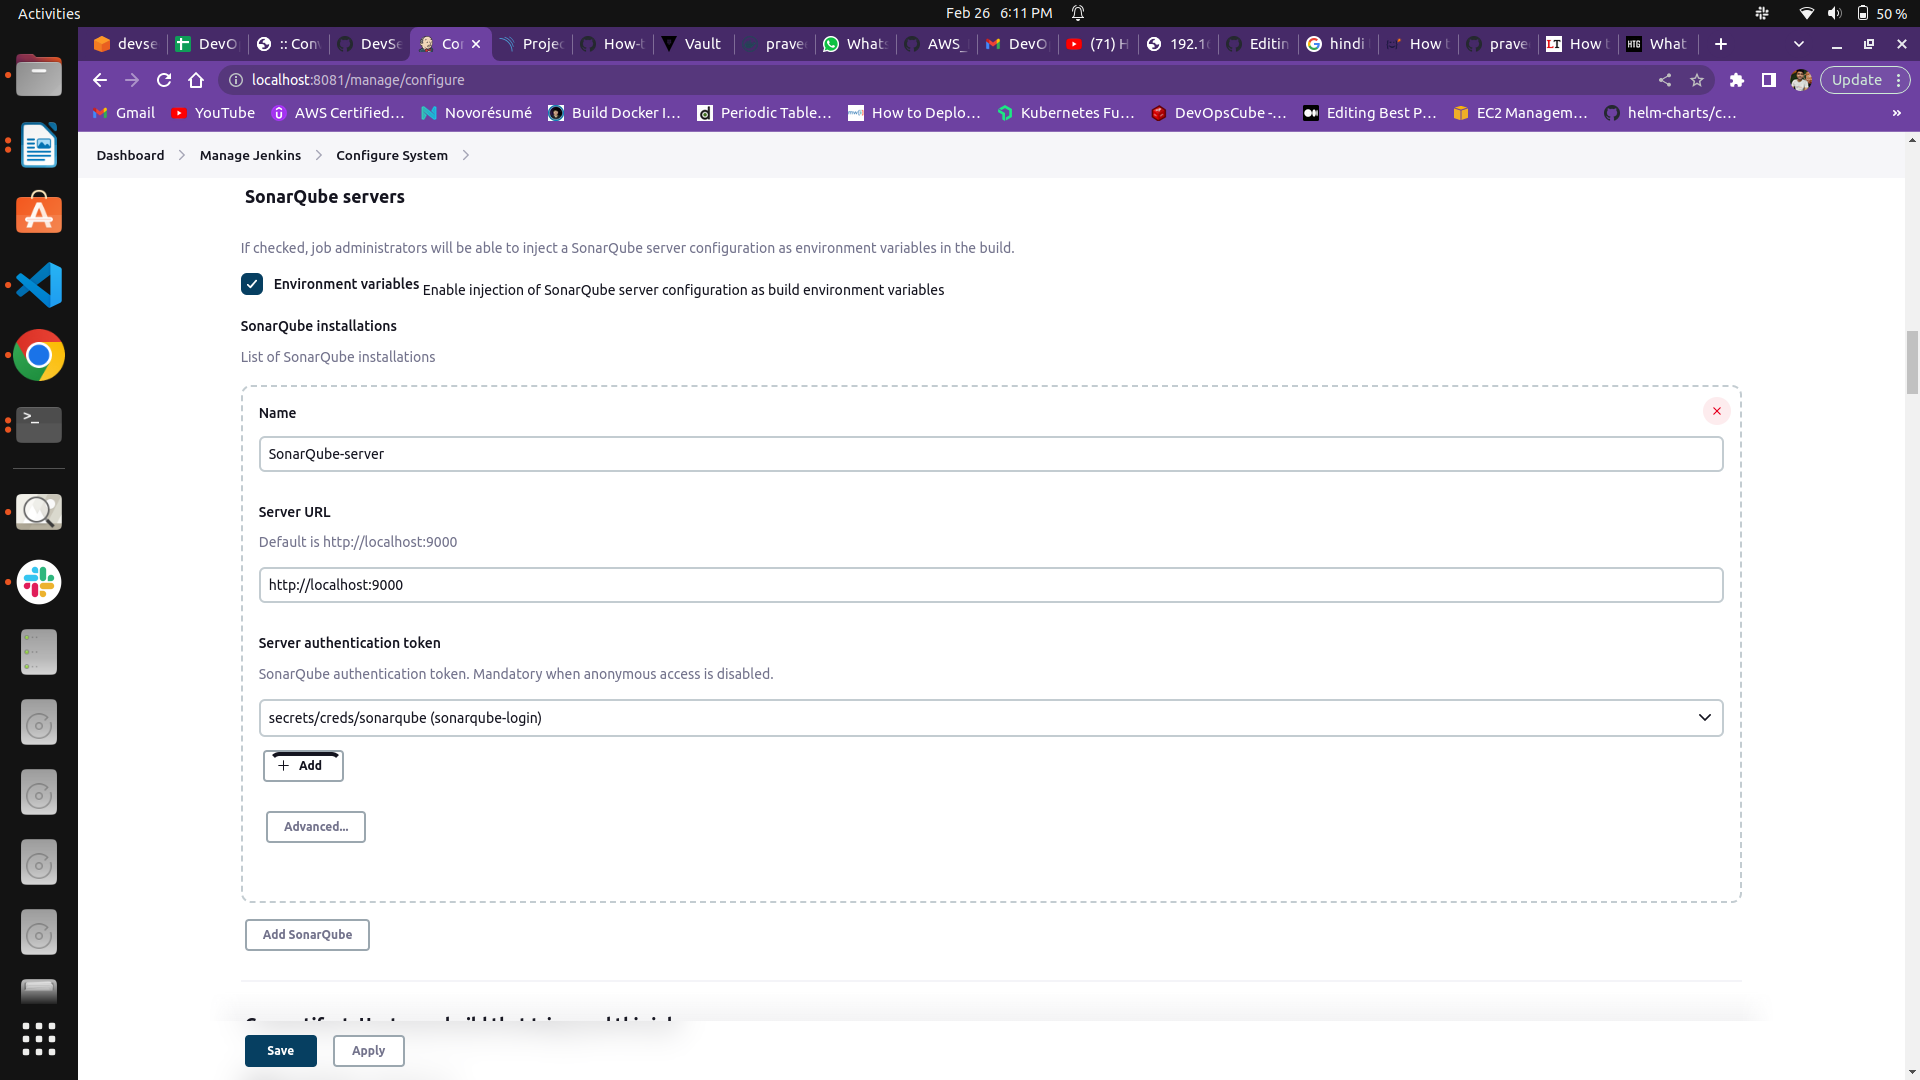Open the Files app in dock
The height and width of the screenshot is (1080, 1920).
point(39,76)
